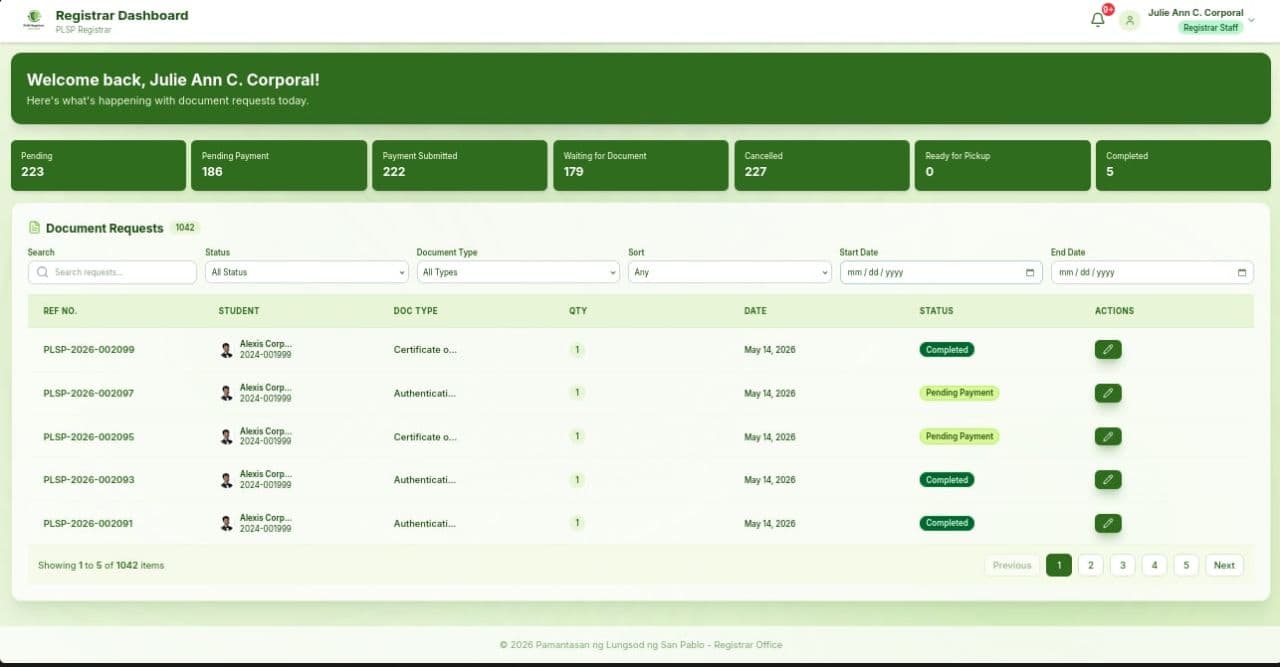Click the DOC TYPE column header
Viewport: 1280px width, 667px height.
416,311
